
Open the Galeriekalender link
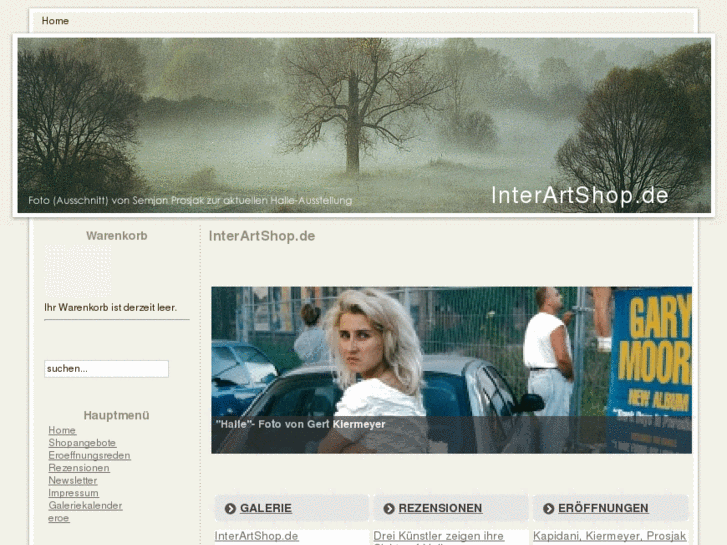(x=85, y=506)
